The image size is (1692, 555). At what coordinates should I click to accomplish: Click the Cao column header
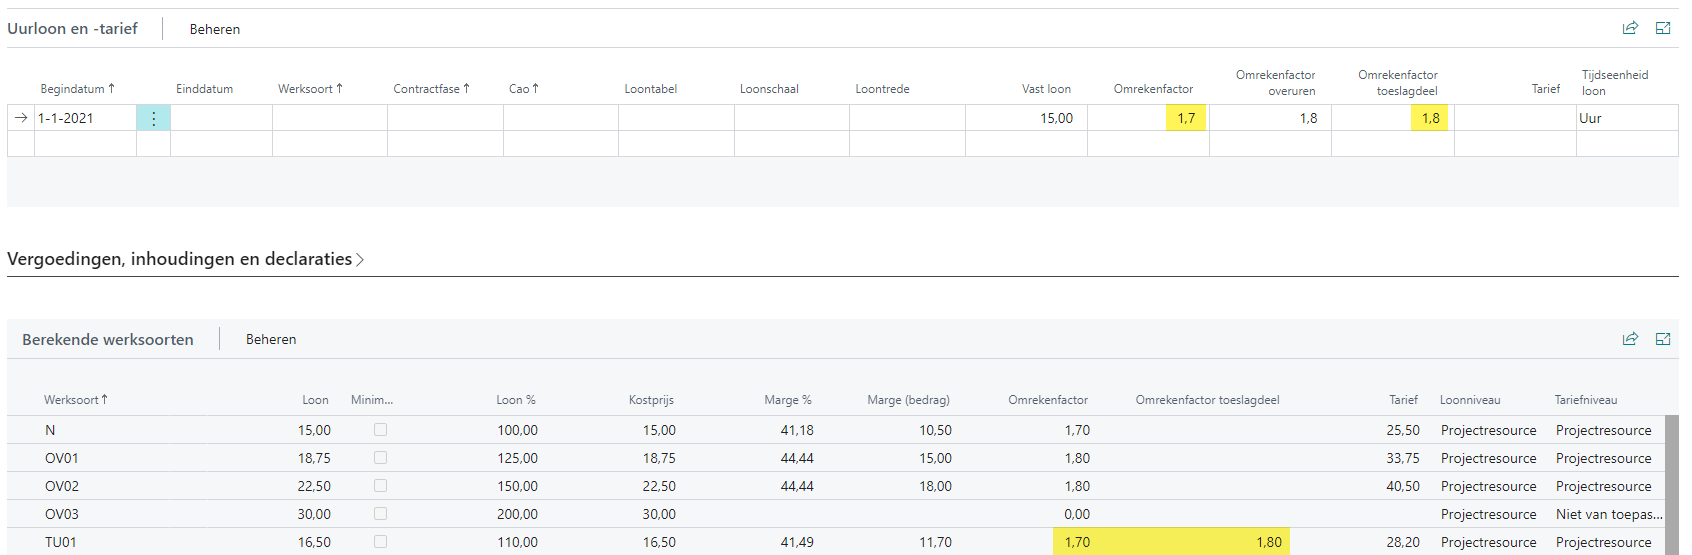tap(523, 89)
